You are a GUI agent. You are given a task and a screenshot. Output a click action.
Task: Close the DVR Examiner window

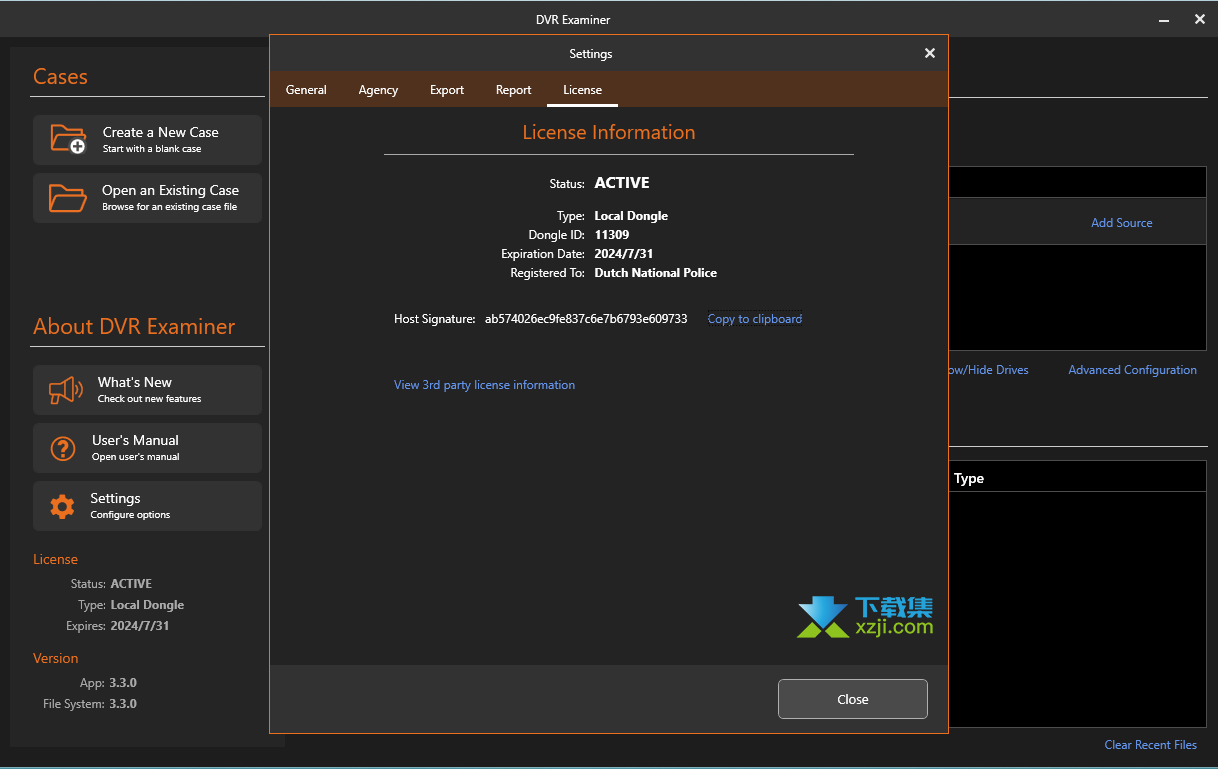pos(1200,20)
